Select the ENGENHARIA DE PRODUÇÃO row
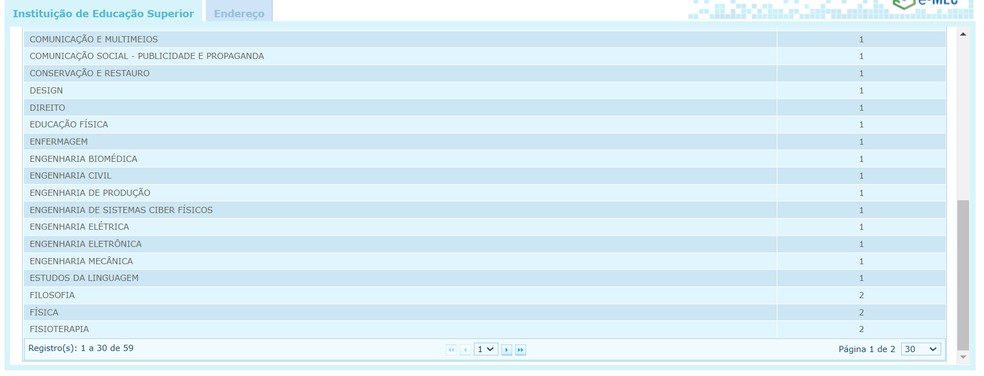984x376 pixels. point(484,193)
